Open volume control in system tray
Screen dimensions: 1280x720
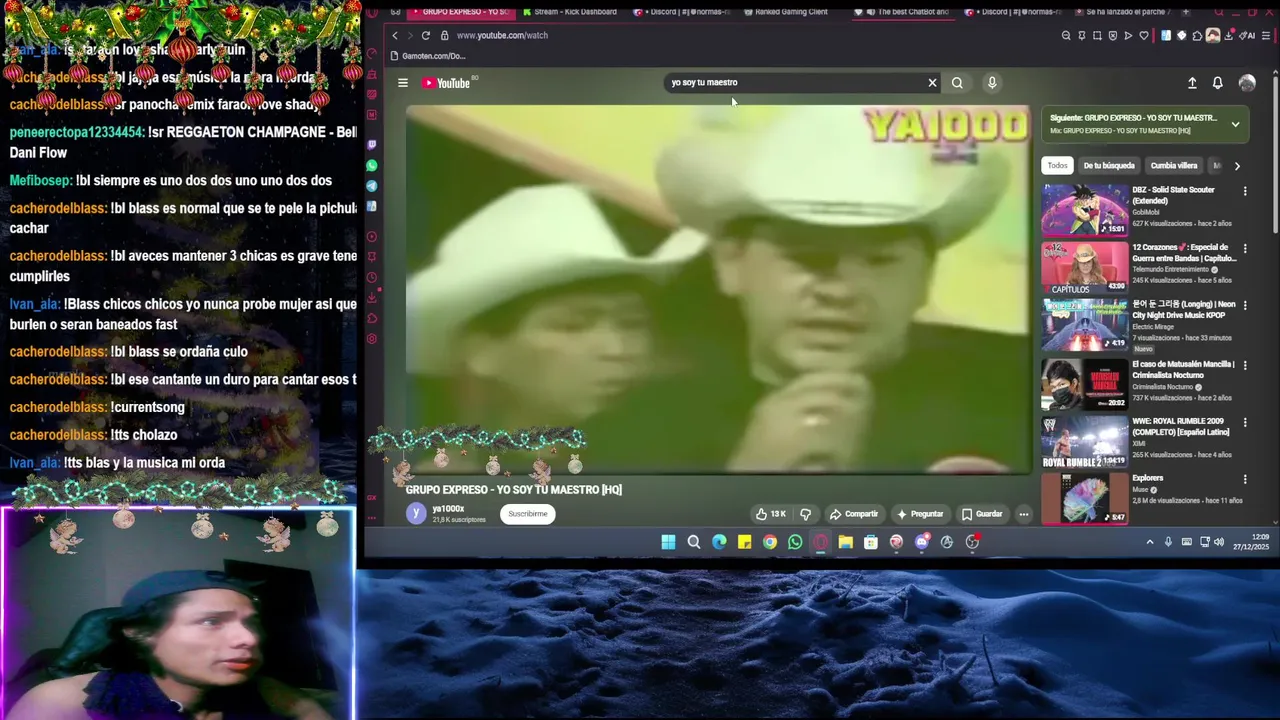click(x=1219, y=542)
